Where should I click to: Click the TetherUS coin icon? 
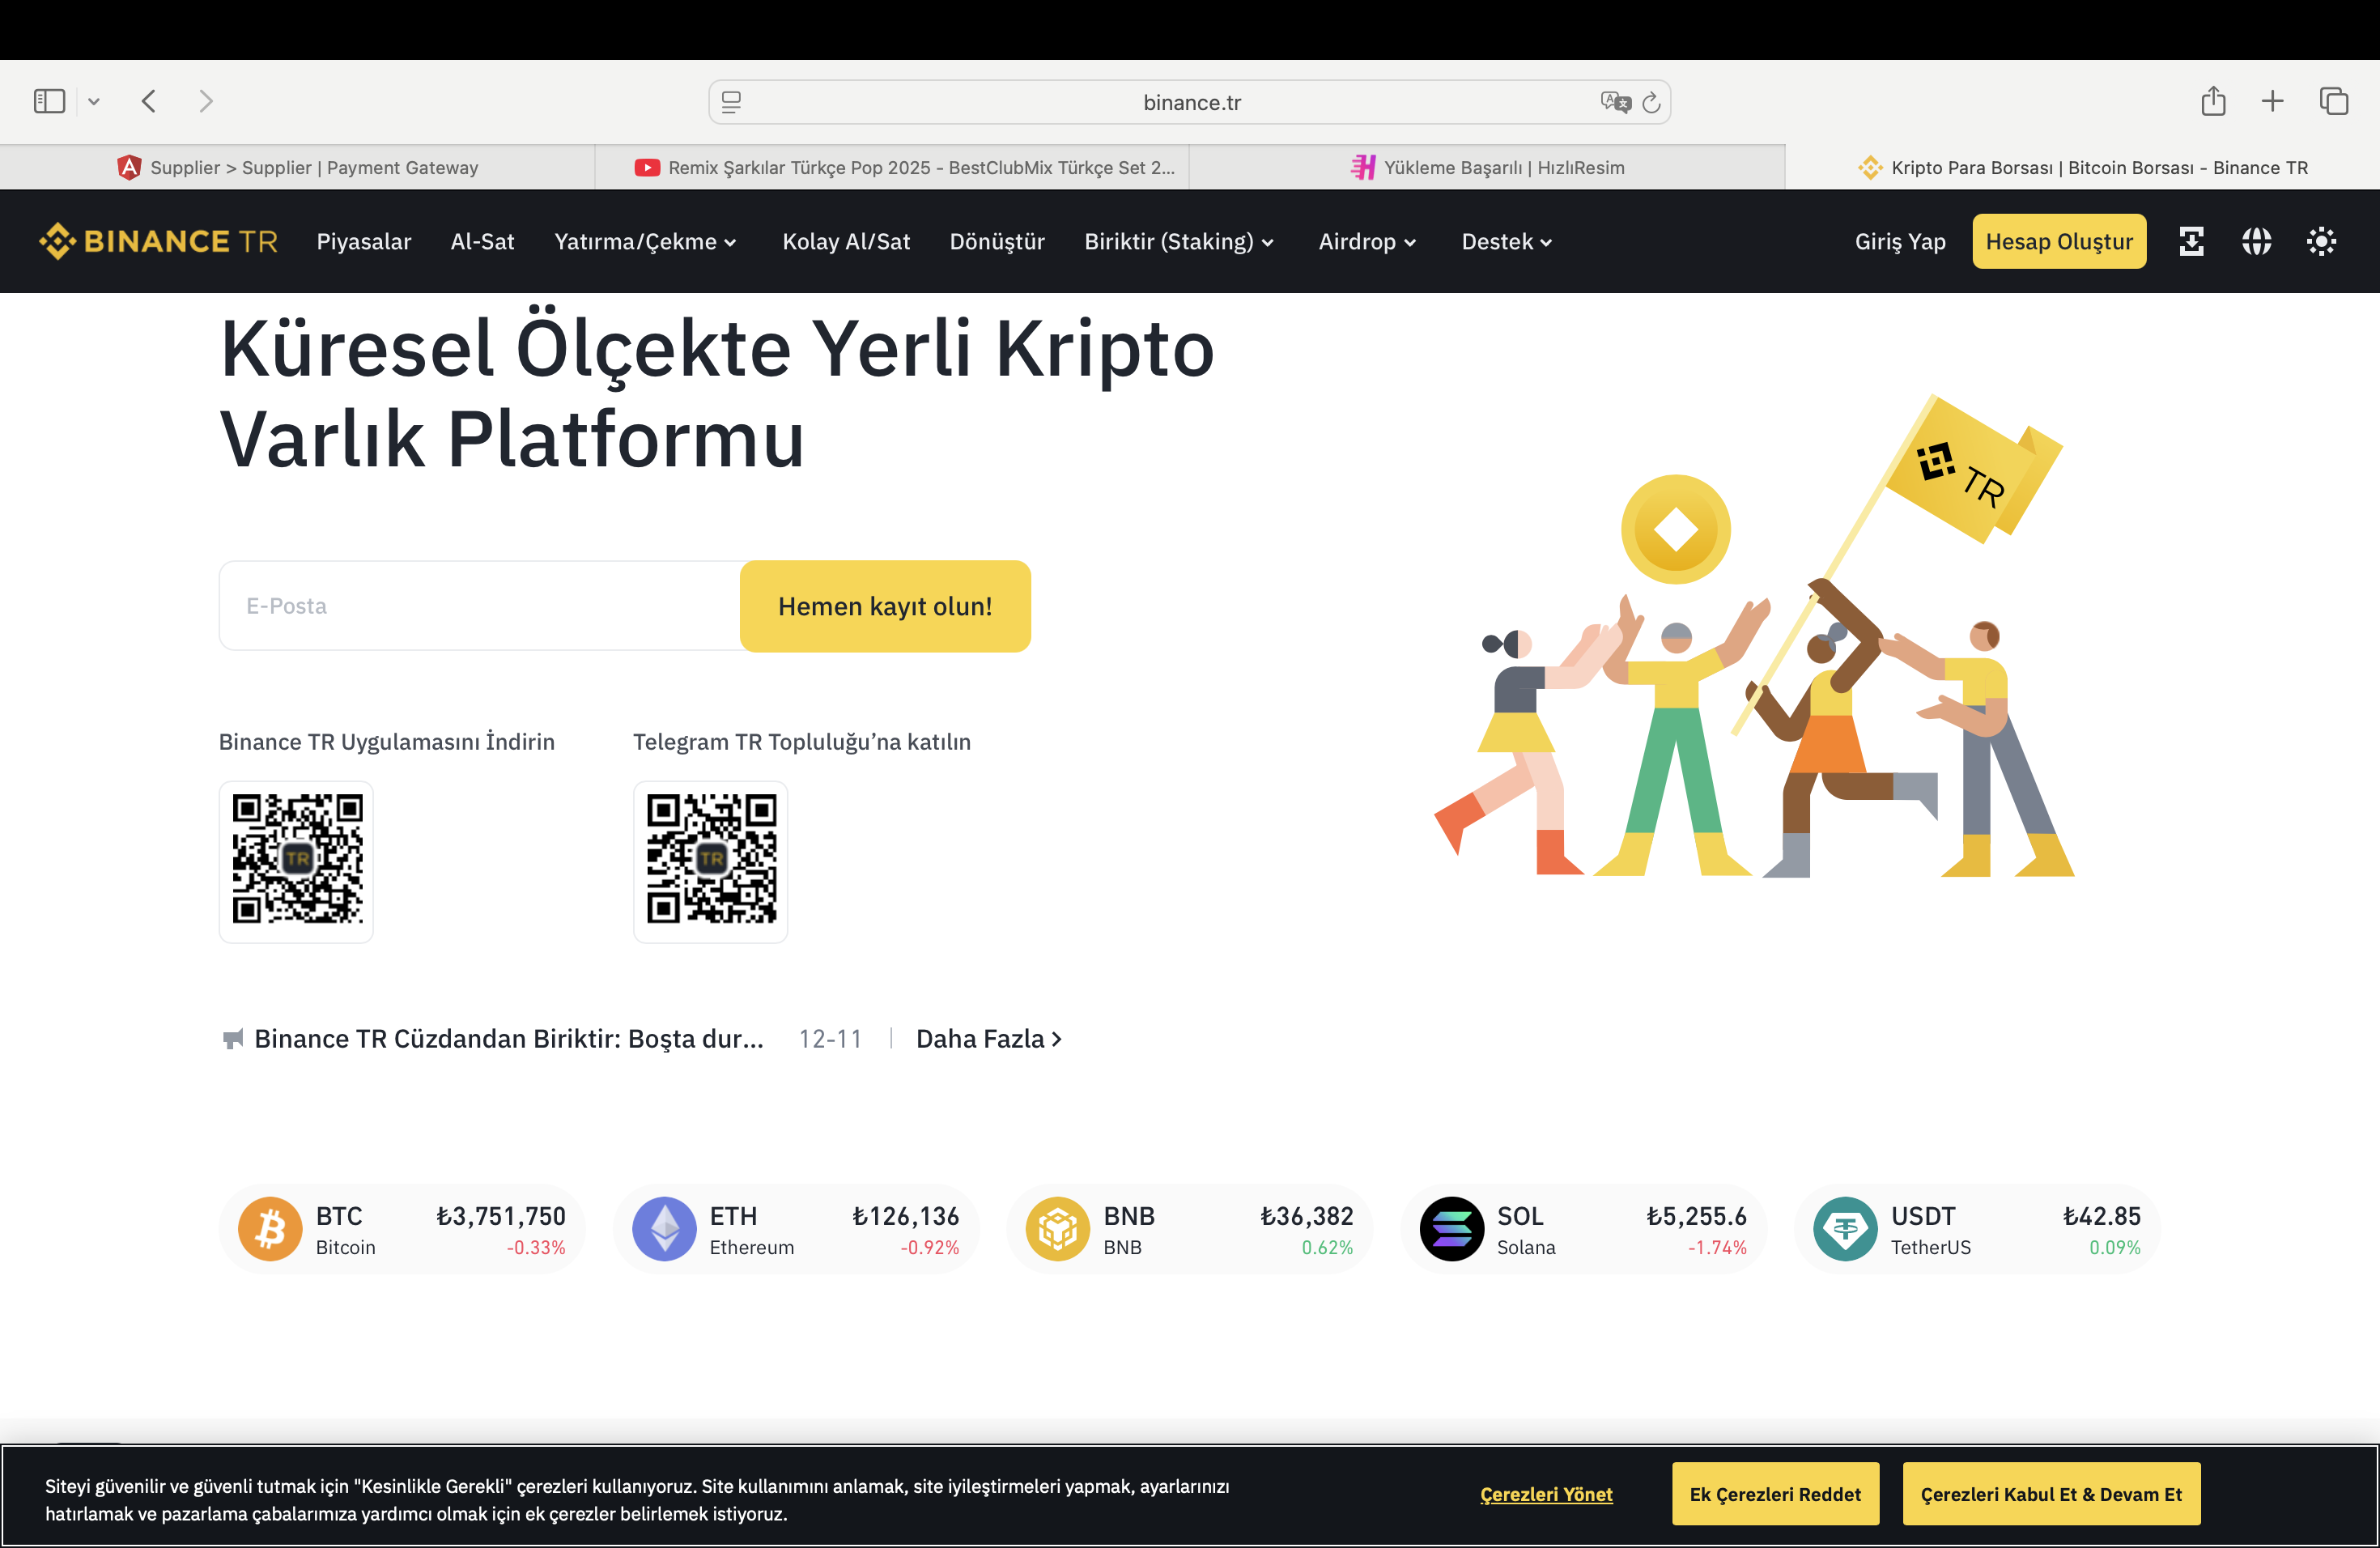[1846, 1229]
